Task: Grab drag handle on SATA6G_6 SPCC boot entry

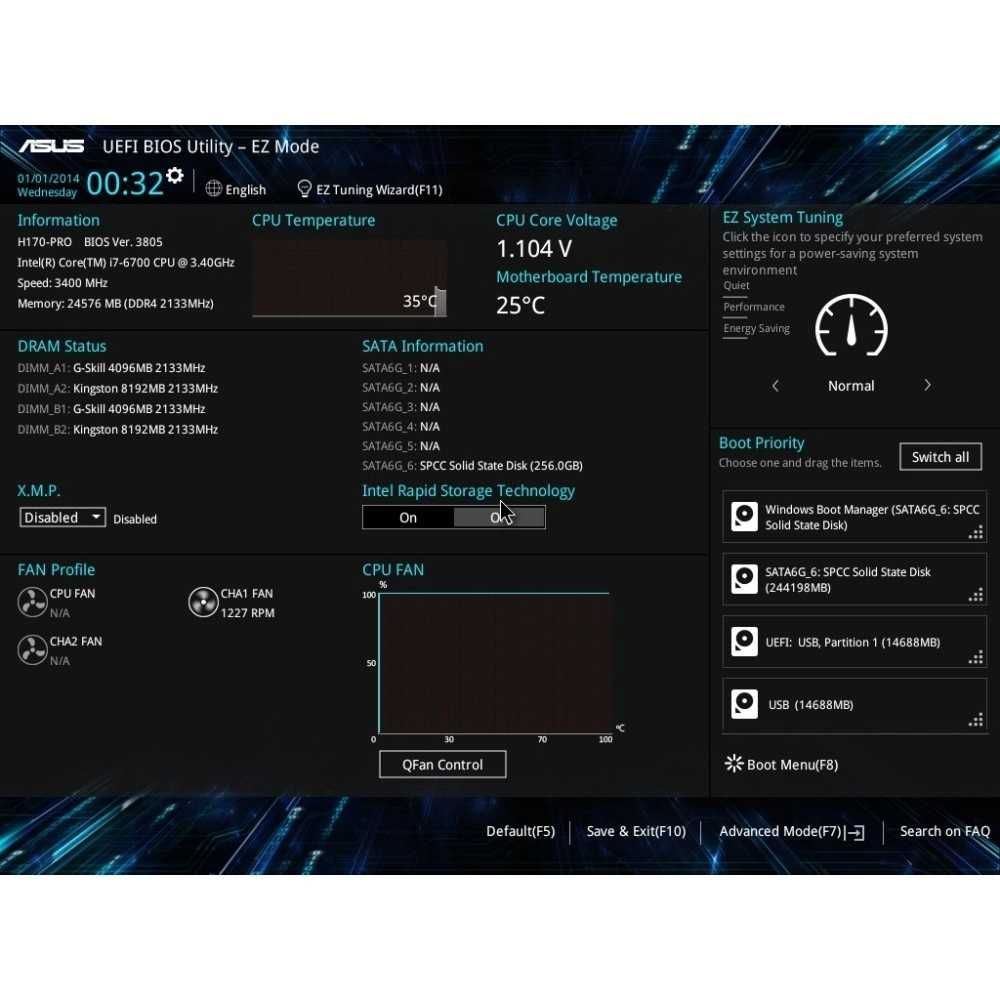Action: click(976, 596)
